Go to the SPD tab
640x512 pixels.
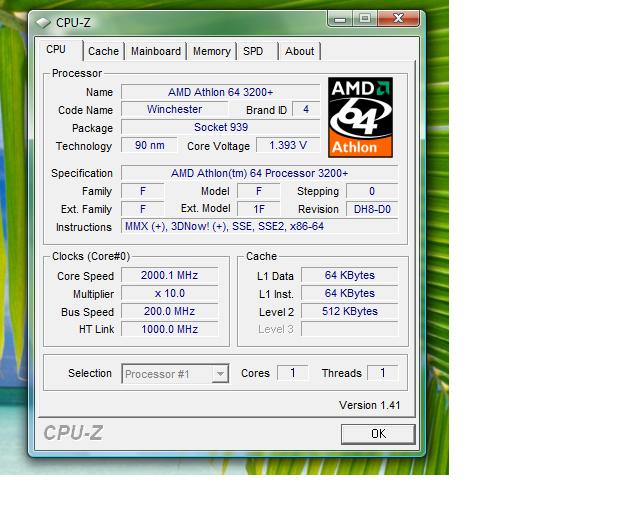(x=253, y=51)
